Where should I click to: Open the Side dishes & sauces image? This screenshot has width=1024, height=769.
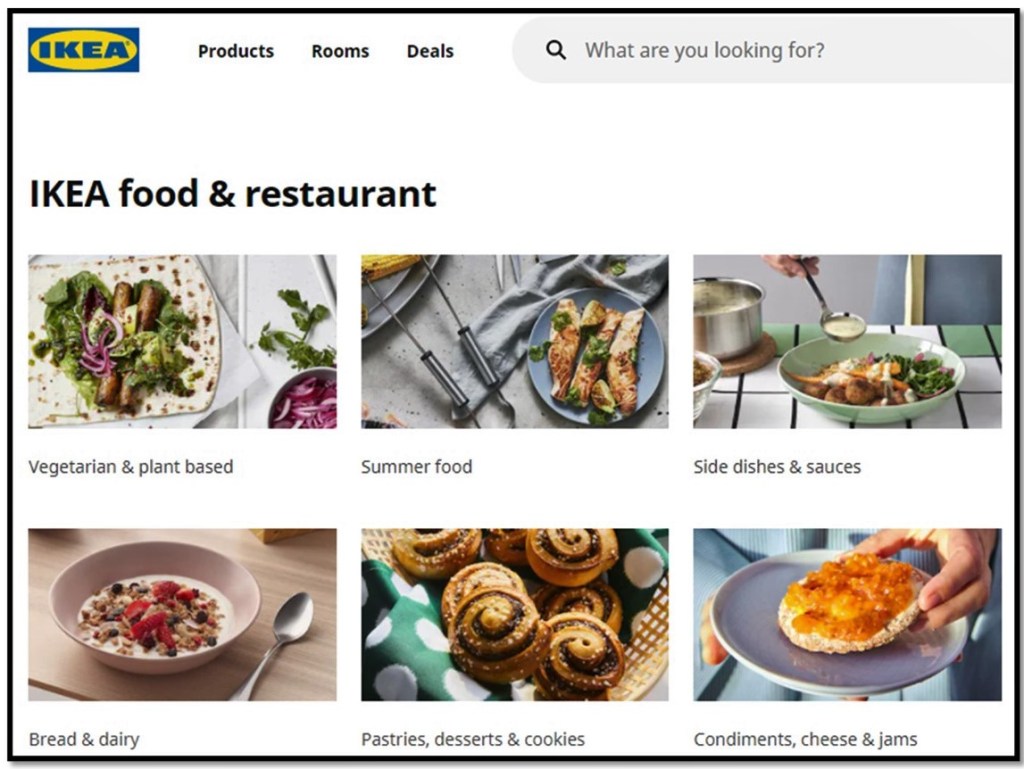(x=847, y=341)
